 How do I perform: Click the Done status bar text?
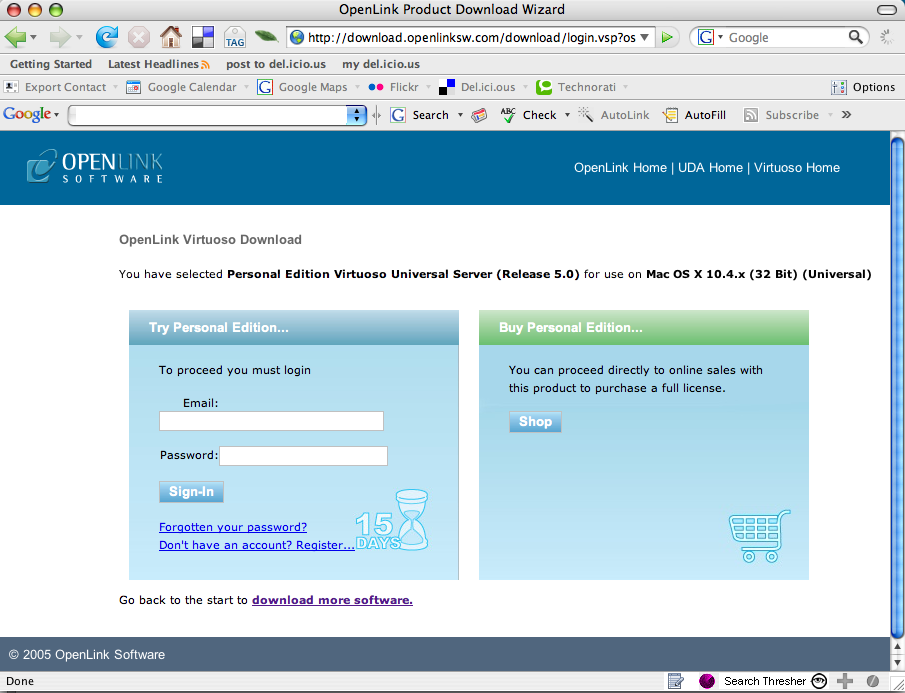20,681
